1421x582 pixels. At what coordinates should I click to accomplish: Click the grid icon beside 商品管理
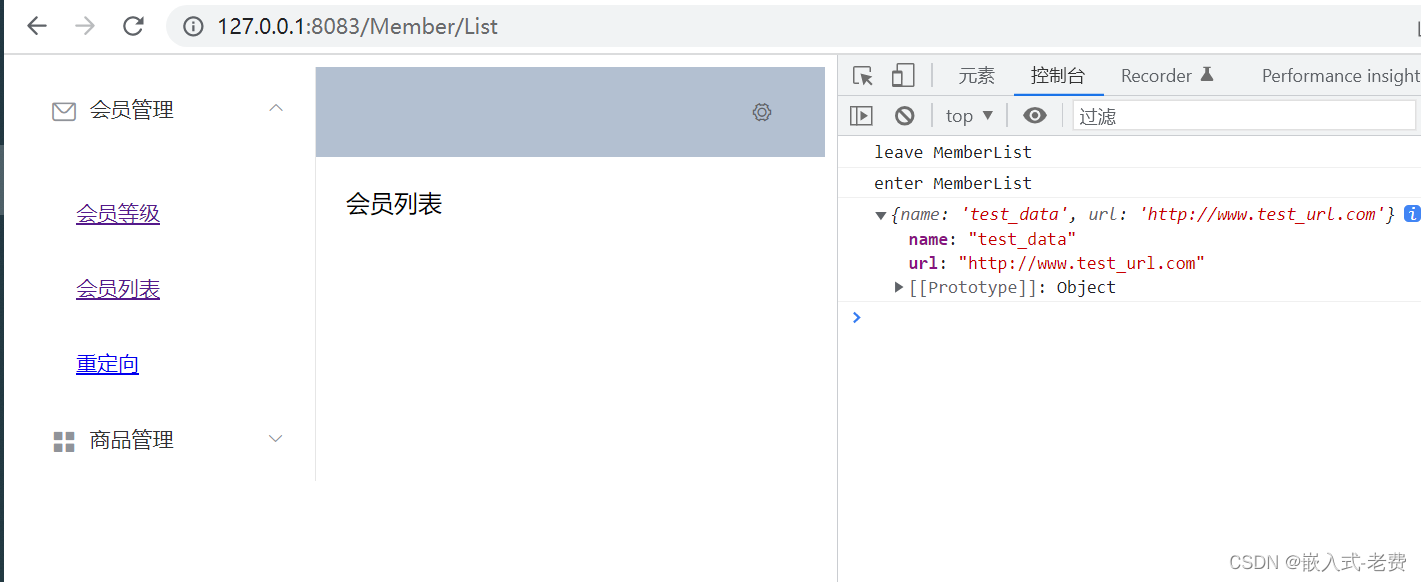pyautogui.click(x=63, y=439)
